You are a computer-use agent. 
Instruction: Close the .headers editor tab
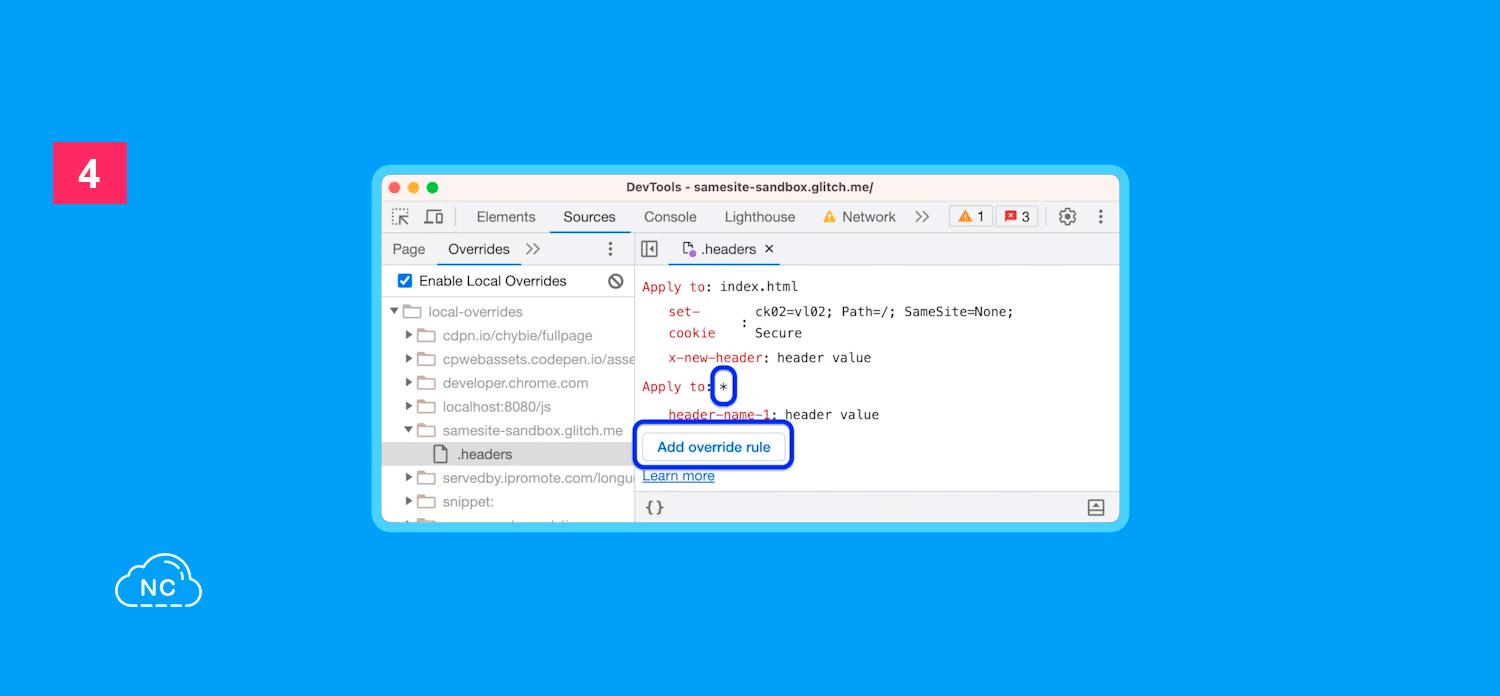(769, 249)
